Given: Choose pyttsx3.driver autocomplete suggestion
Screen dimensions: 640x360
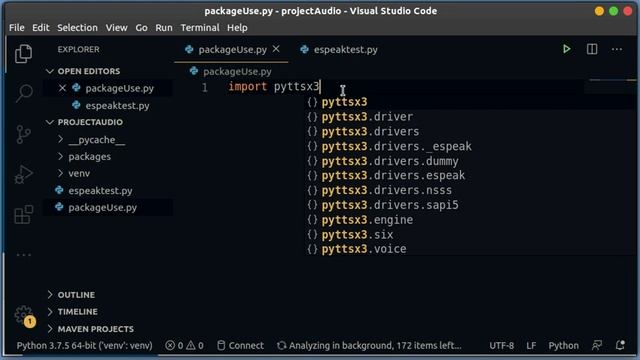Looking at the screenshot, I should [x=471, y=117].
